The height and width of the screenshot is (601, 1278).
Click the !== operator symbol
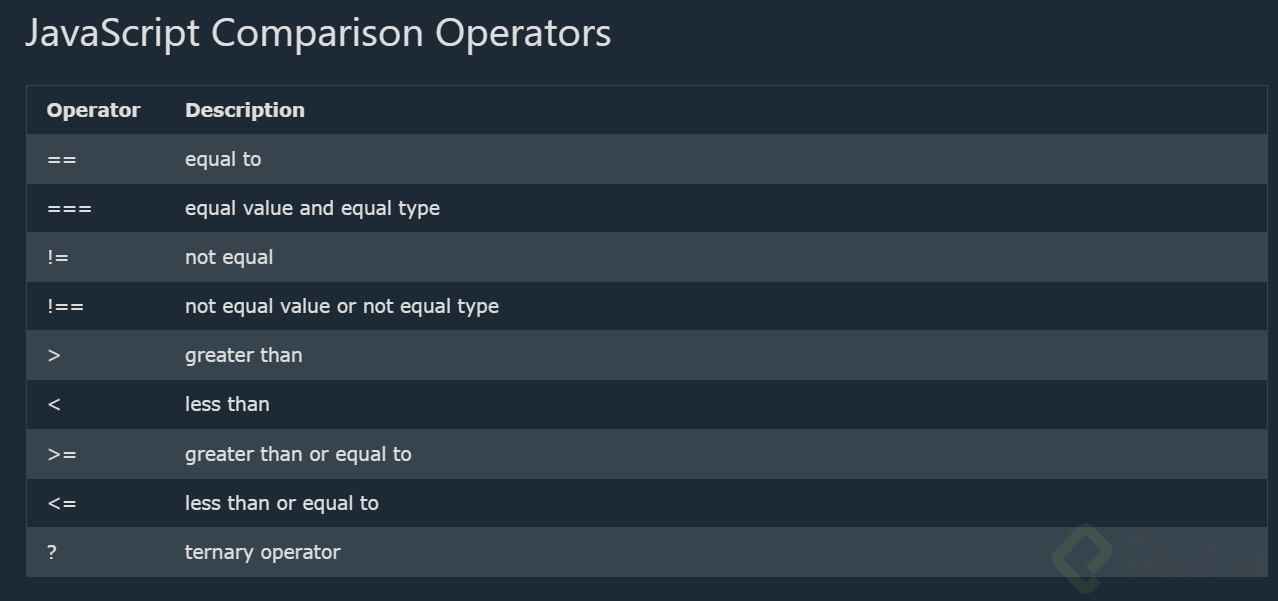pyautogui.click(x=65, y=306)
